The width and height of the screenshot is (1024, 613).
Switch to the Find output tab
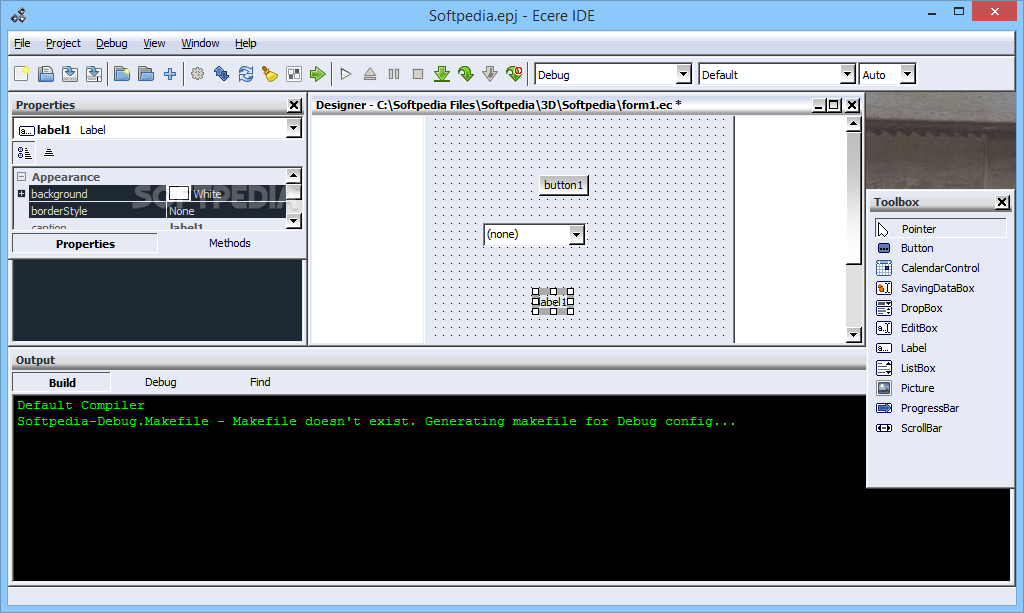tap(260, 382)
